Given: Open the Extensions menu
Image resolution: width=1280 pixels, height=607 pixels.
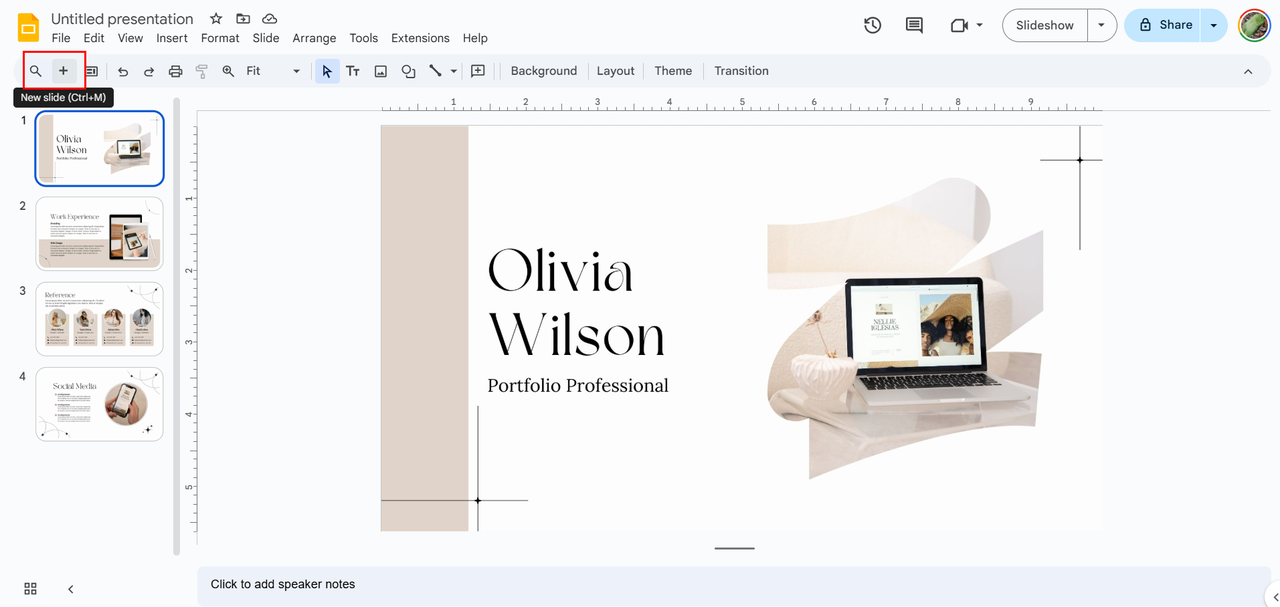Looking at the screenshot, I should click(420, 38).
